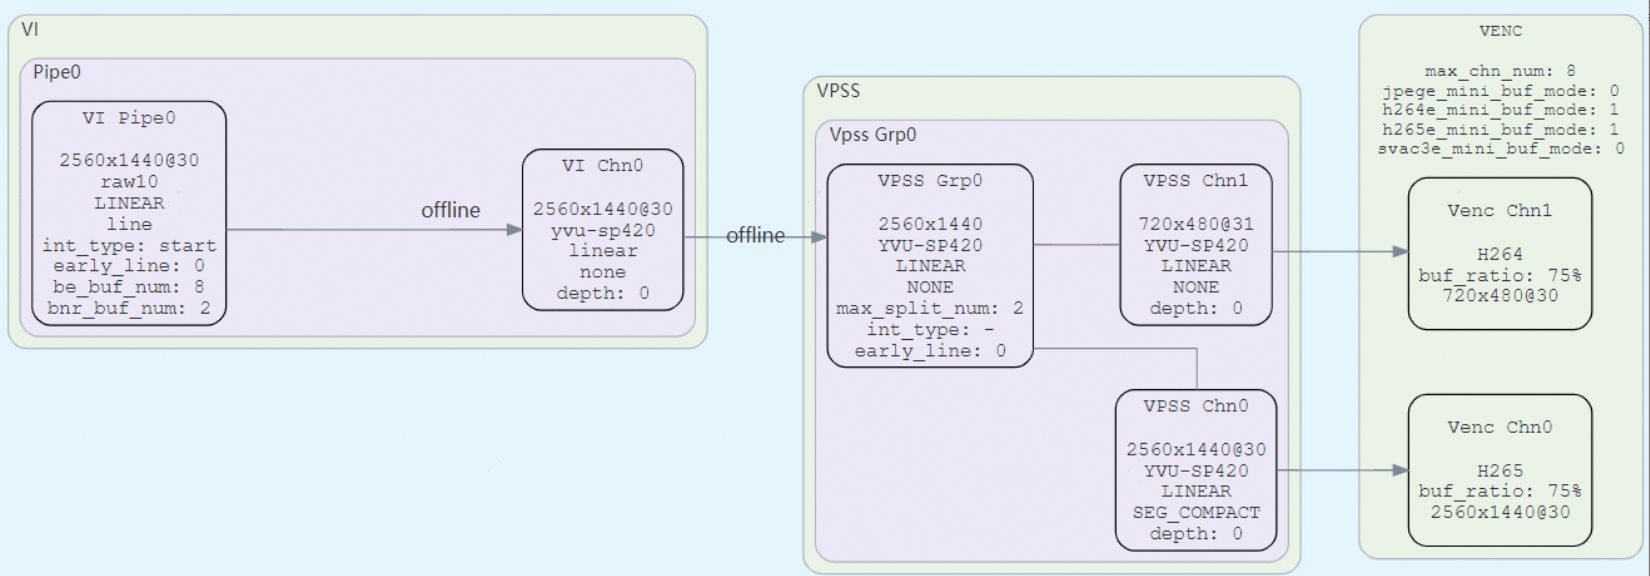Click the 'jpege_mini_buf_mode: 0' line
The image size is (1650, 576).
pos(1500,91)
